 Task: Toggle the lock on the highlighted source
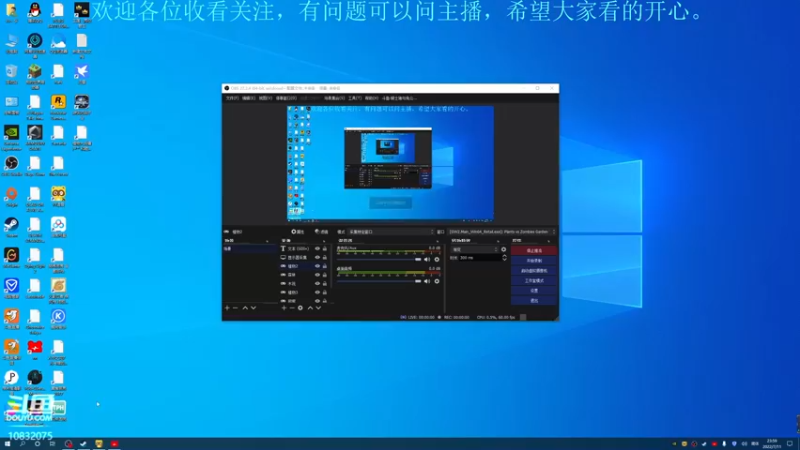click(324, 266)
